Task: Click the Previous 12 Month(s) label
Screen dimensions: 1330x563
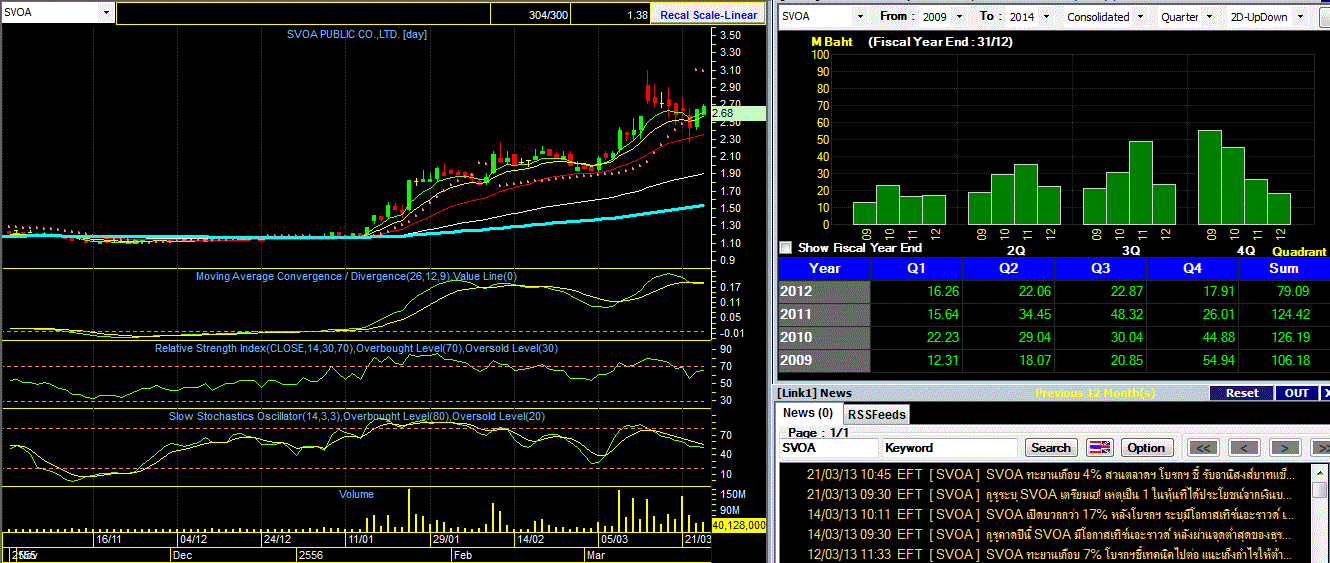Action: (x=1094, y=393)
